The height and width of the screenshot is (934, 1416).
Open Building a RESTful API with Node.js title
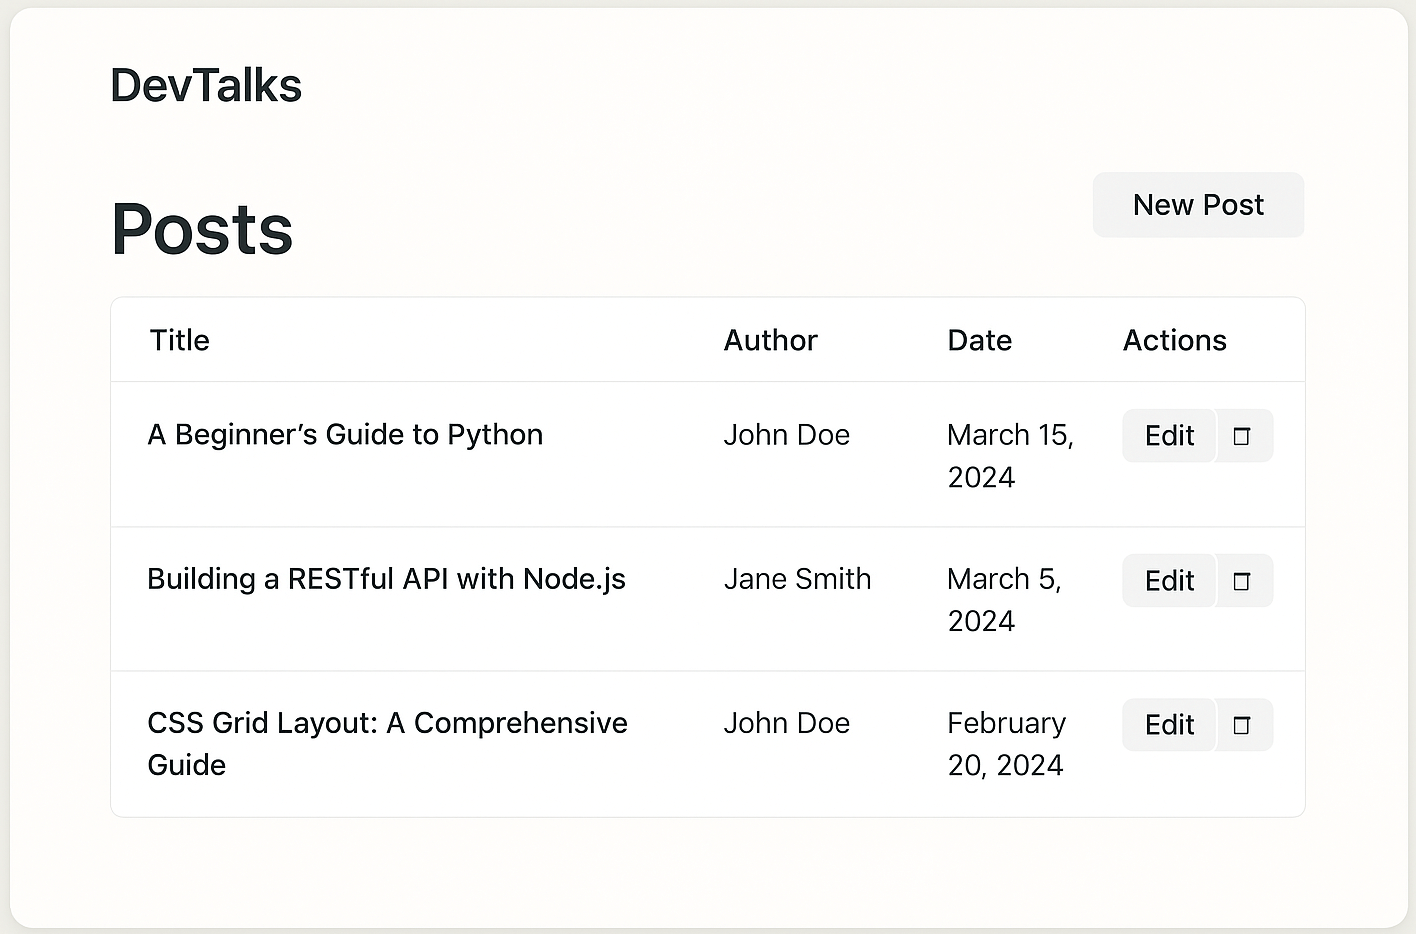point(386,579)
